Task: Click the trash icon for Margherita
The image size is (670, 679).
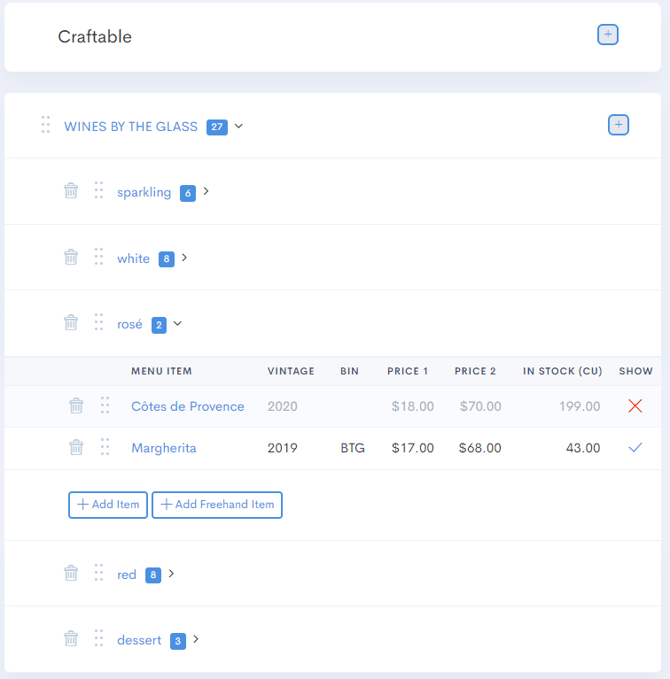Action: pyautogui.click(x=76, y=448)
